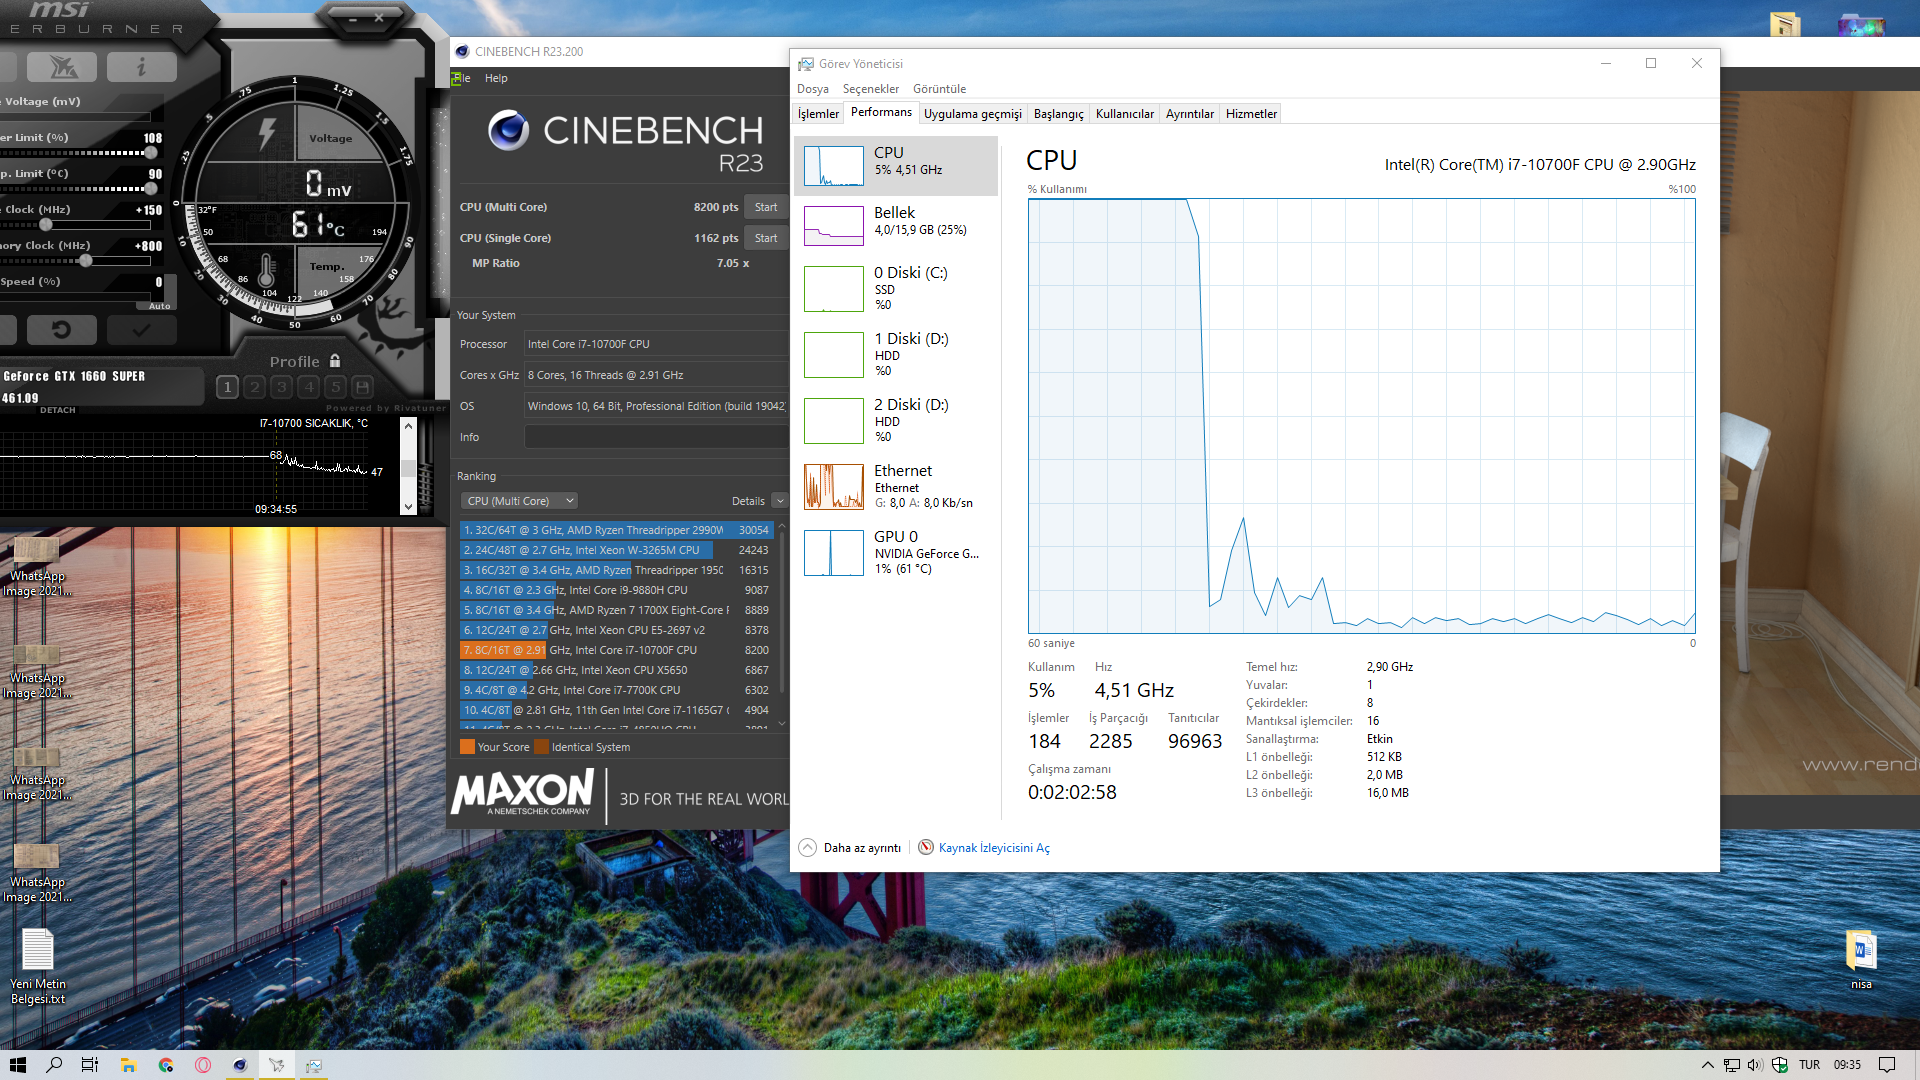Open taskbar search magnifier
The width and height of the screenshot is (1920, 1080).
pos(54,1065)
